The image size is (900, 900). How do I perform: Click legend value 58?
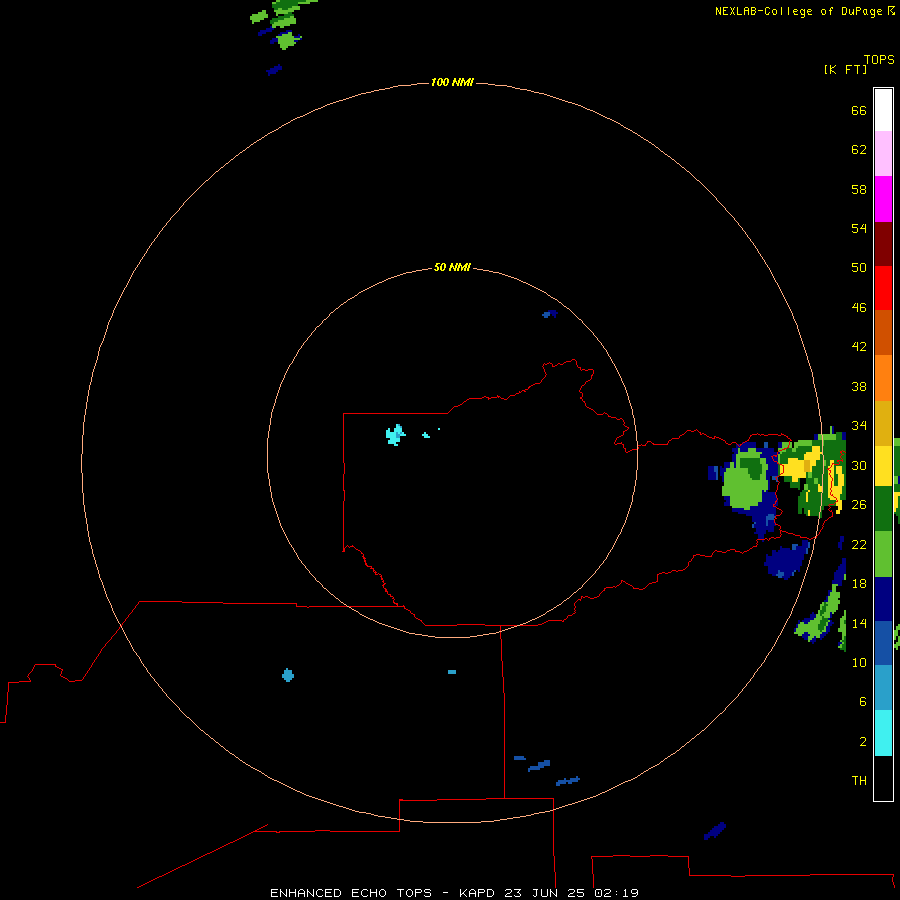click(x=859, y=189)
